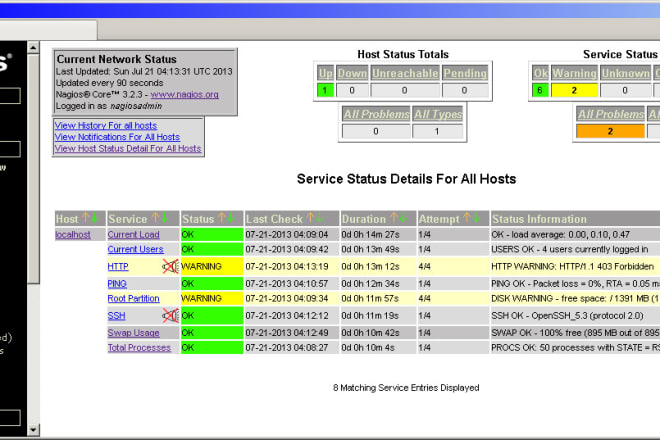
Task: Sort Last Check column ascending arrow
Action: point(310,218)
